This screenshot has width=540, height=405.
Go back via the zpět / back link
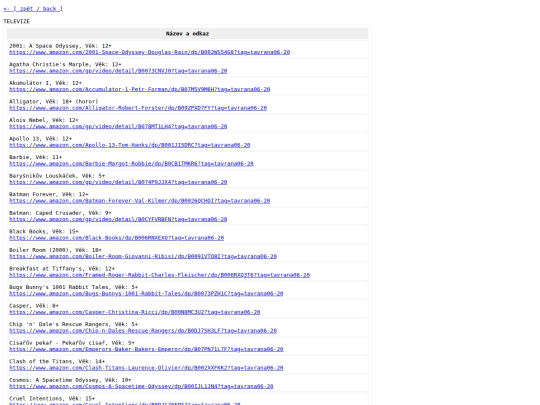[33, 9]
